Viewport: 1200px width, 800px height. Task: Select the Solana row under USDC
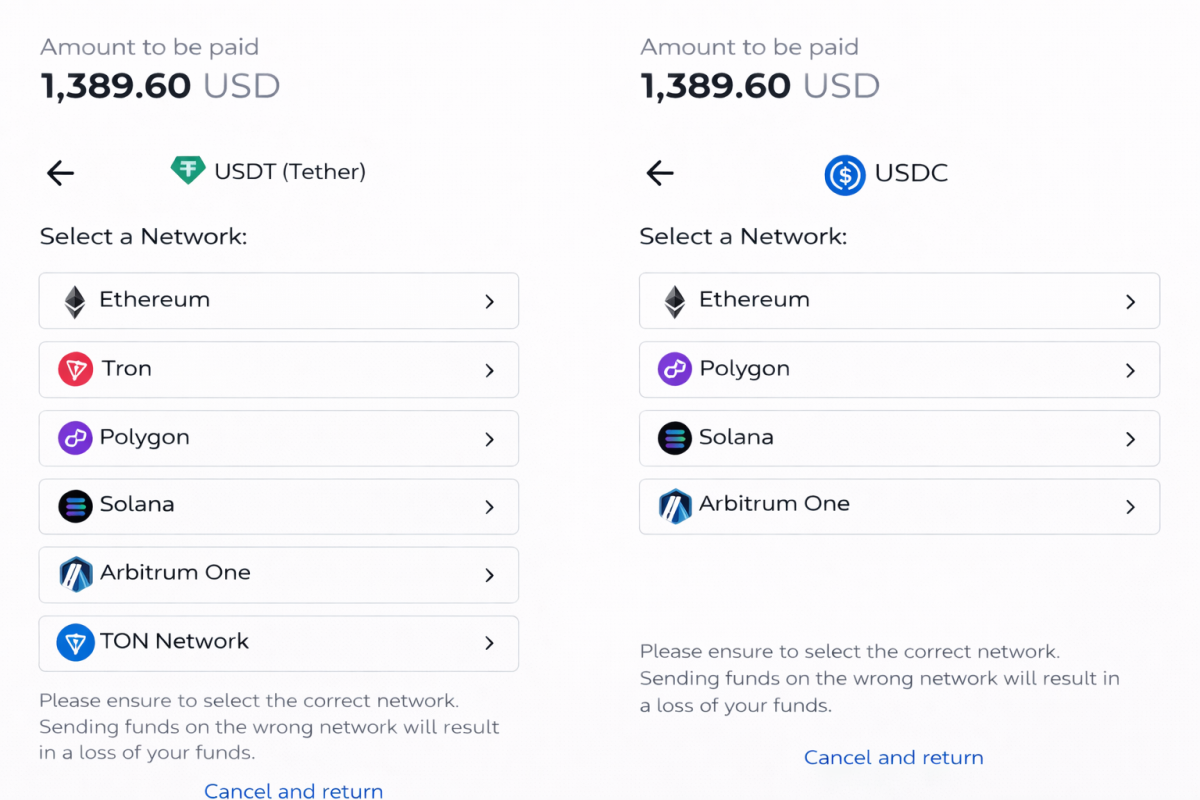coord(899,438)
